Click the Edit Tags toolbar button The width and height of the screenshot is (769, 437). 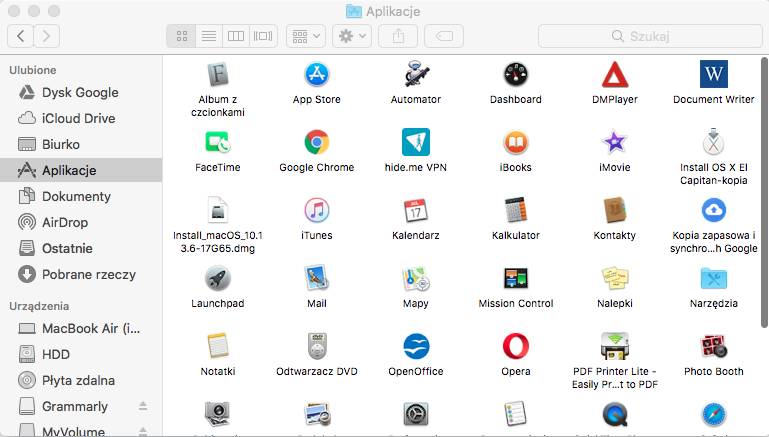(444, 36)
